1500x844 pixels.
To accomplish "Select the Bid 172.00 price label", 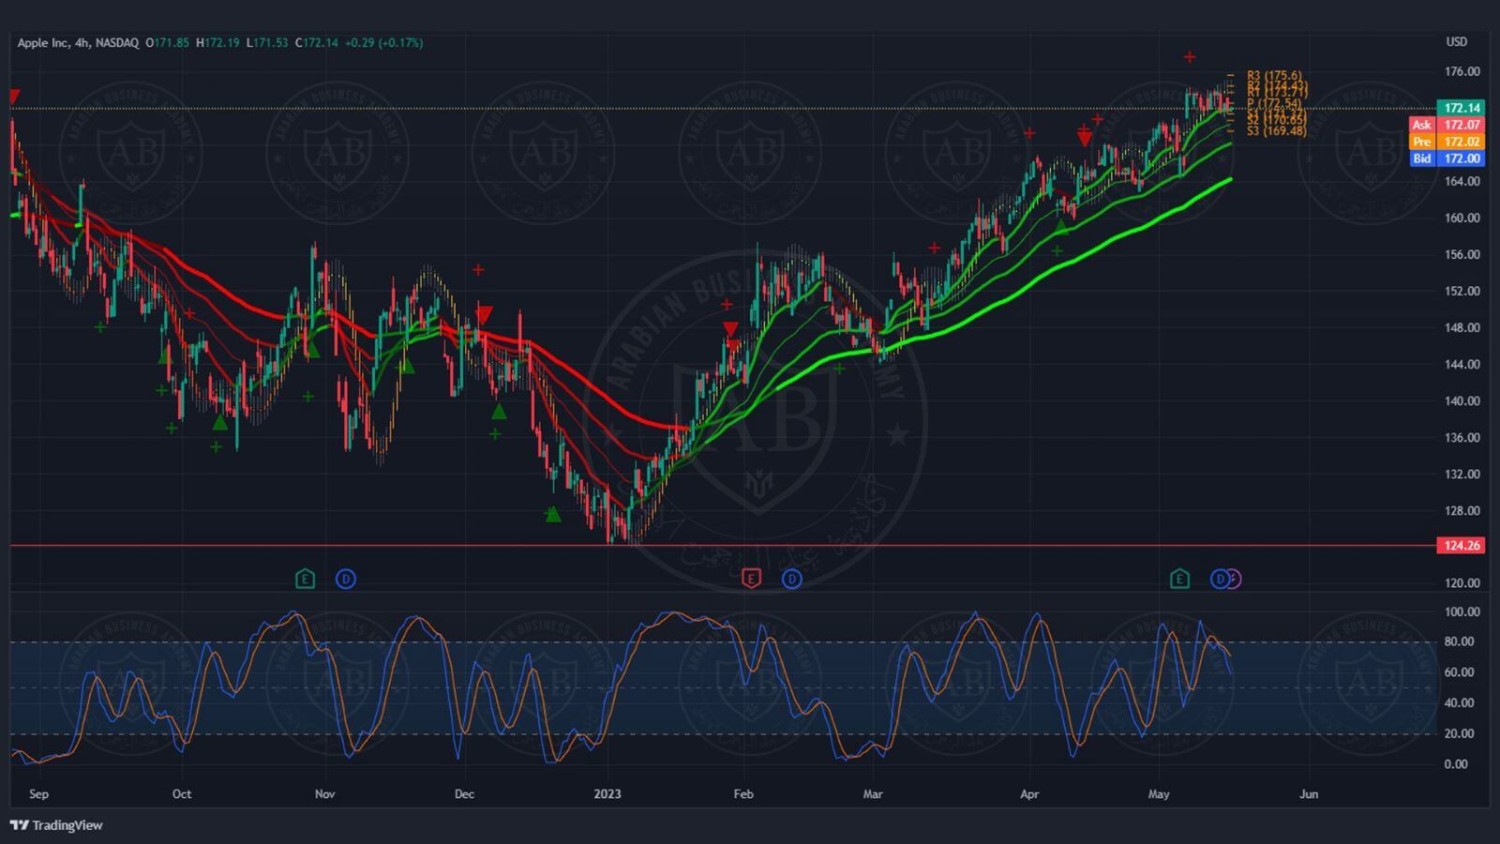I will [x=1447, y=159].
